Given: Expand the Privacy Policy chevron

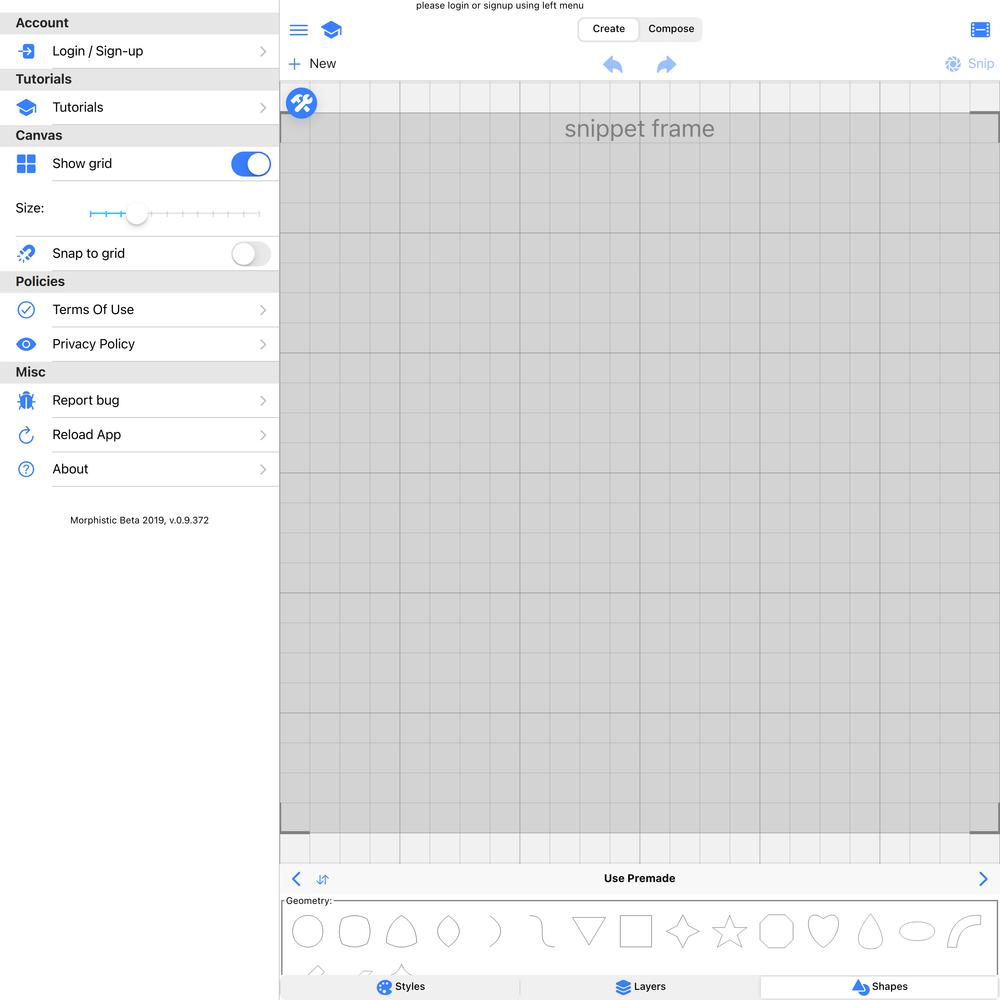Looking at the screenshot, I should 263,344.
